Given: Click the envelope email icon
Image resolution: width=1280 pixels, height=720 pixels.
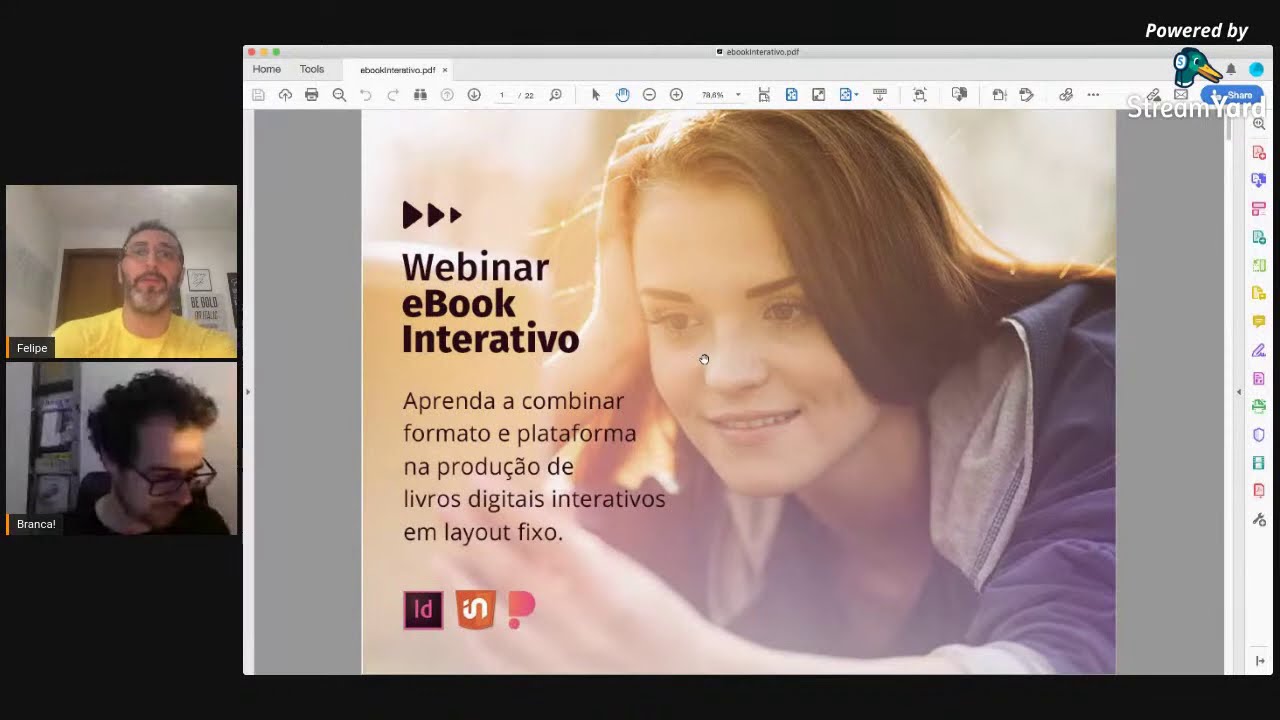Looking at the screenshot, I should point(1181,95).
